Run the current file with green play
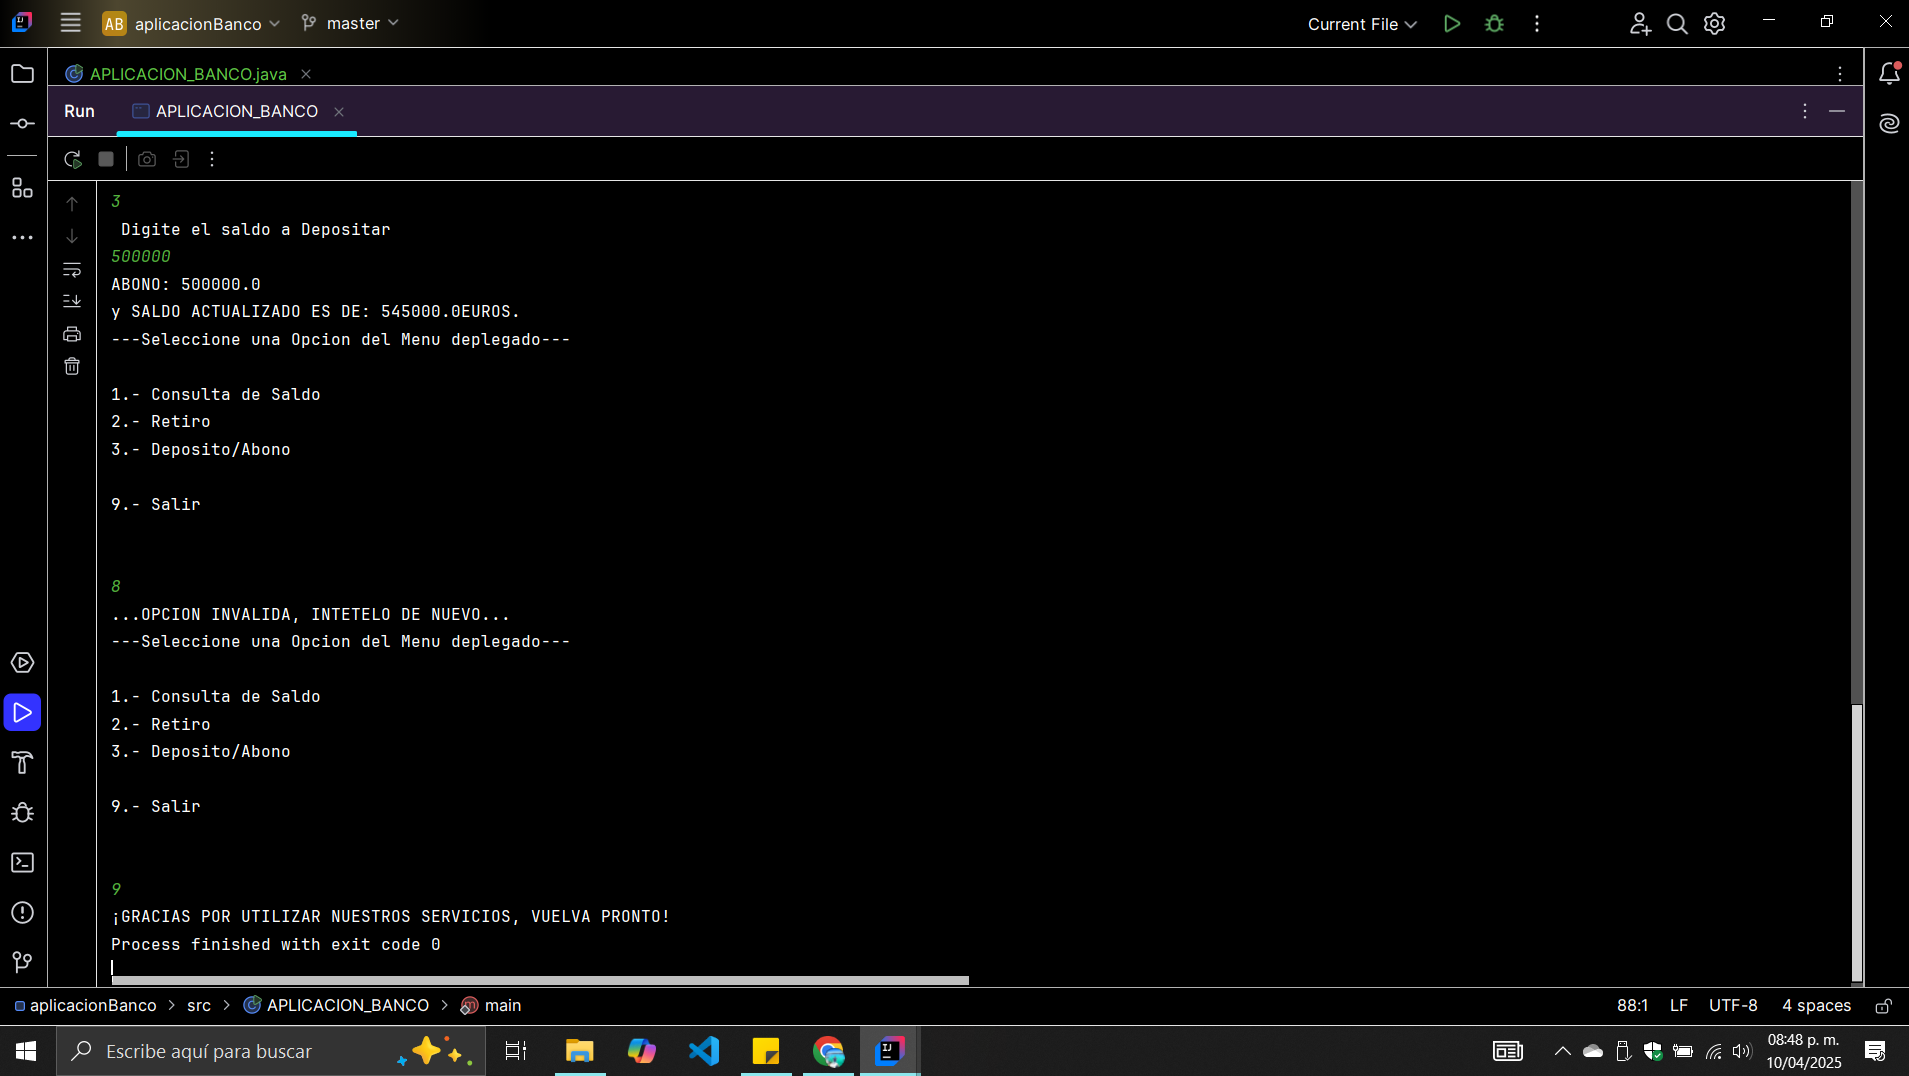 tap(1452, 23)
